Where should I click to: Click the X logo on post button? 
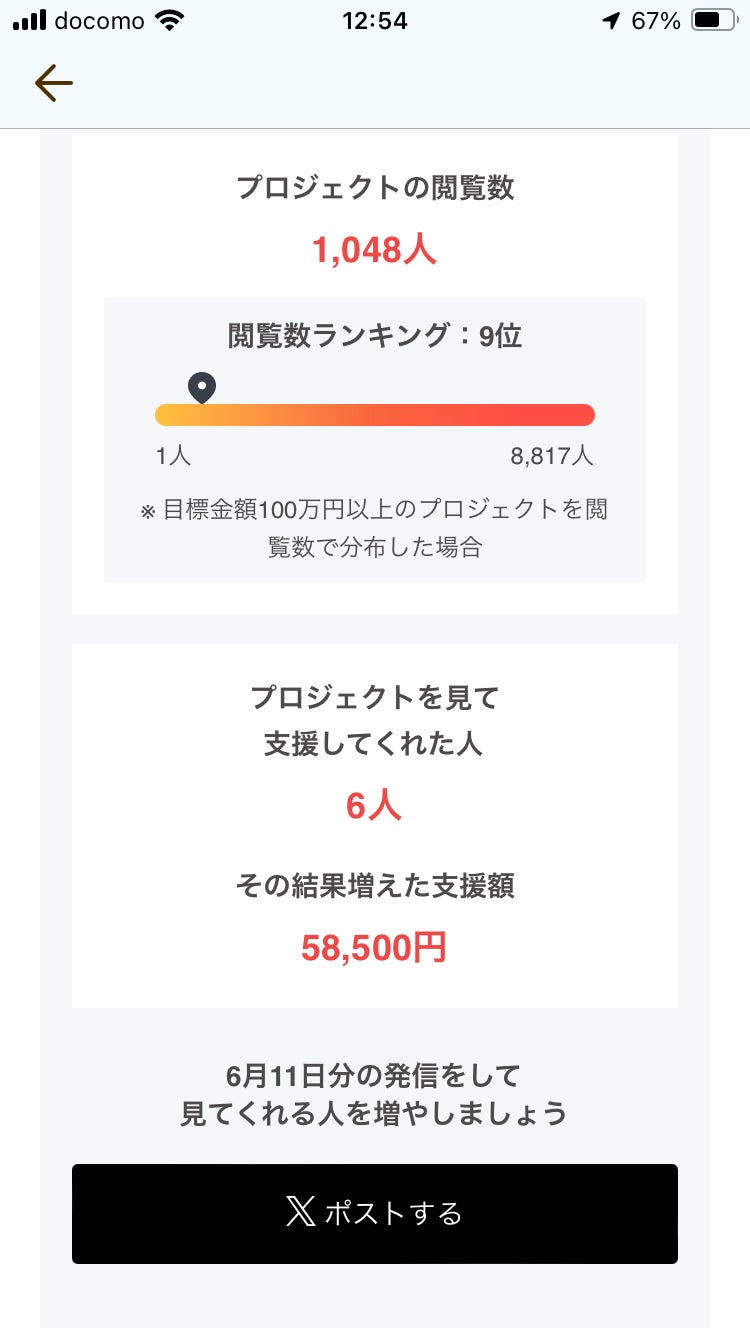[300, 1213]
